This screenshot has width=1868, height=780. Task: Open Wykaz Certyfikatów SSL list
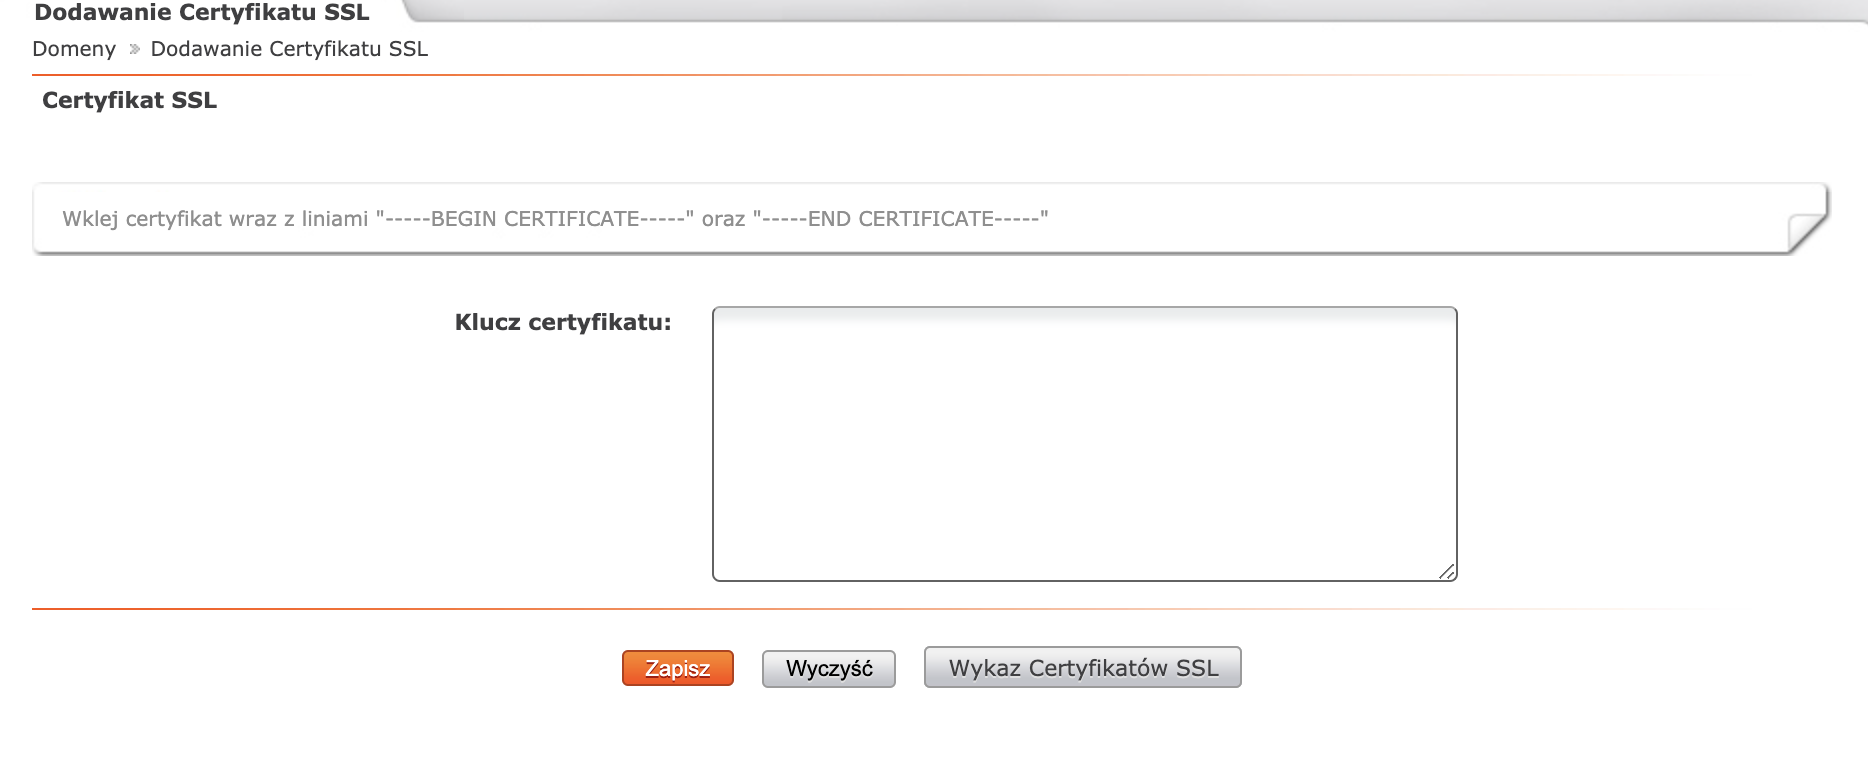pos(1083,667)
